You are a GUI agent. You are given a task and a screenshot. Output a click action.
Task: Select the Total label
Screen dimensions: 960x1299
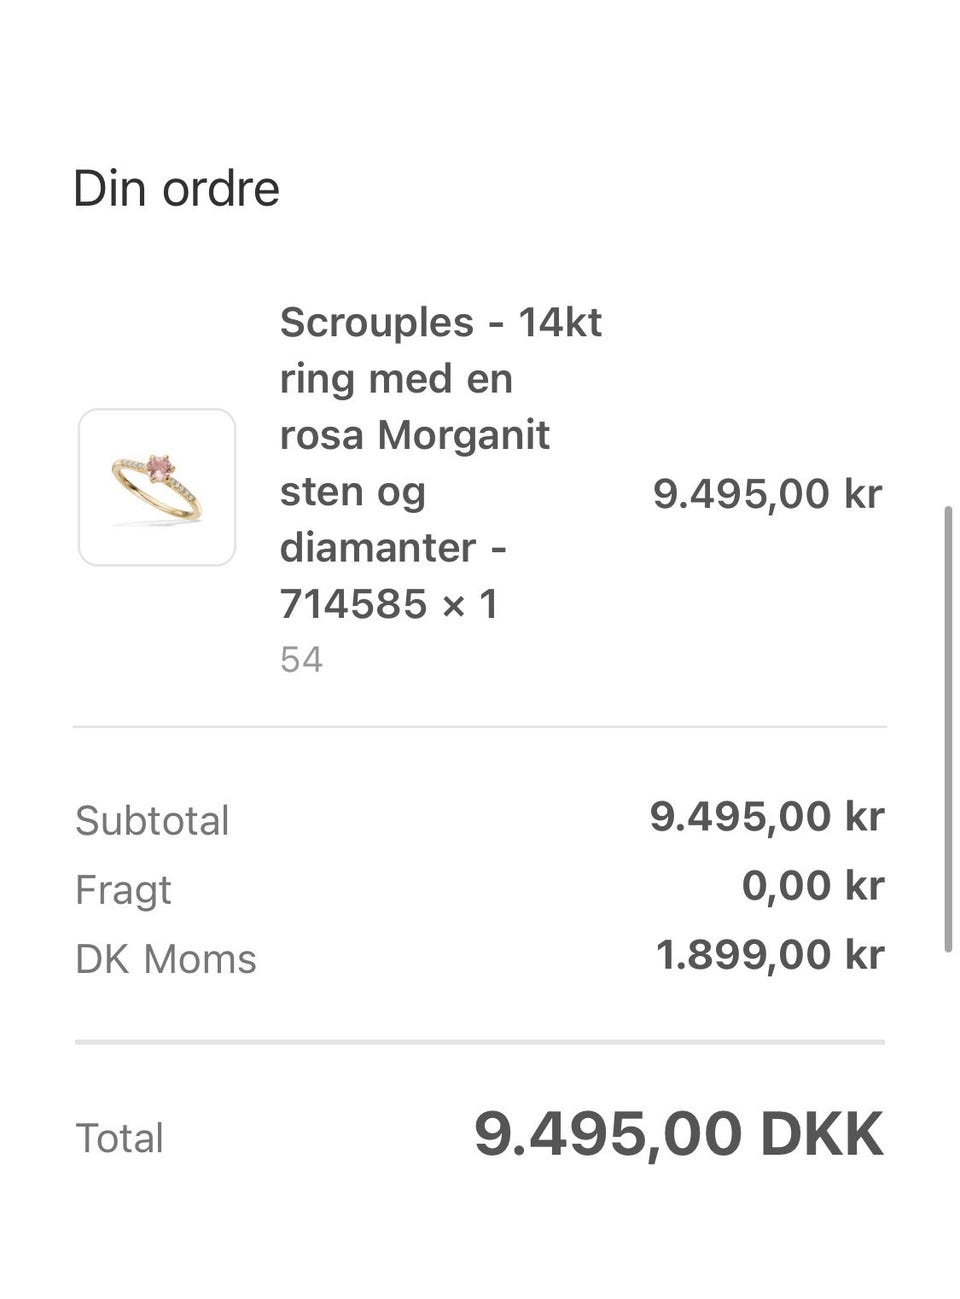point(119,1138)
